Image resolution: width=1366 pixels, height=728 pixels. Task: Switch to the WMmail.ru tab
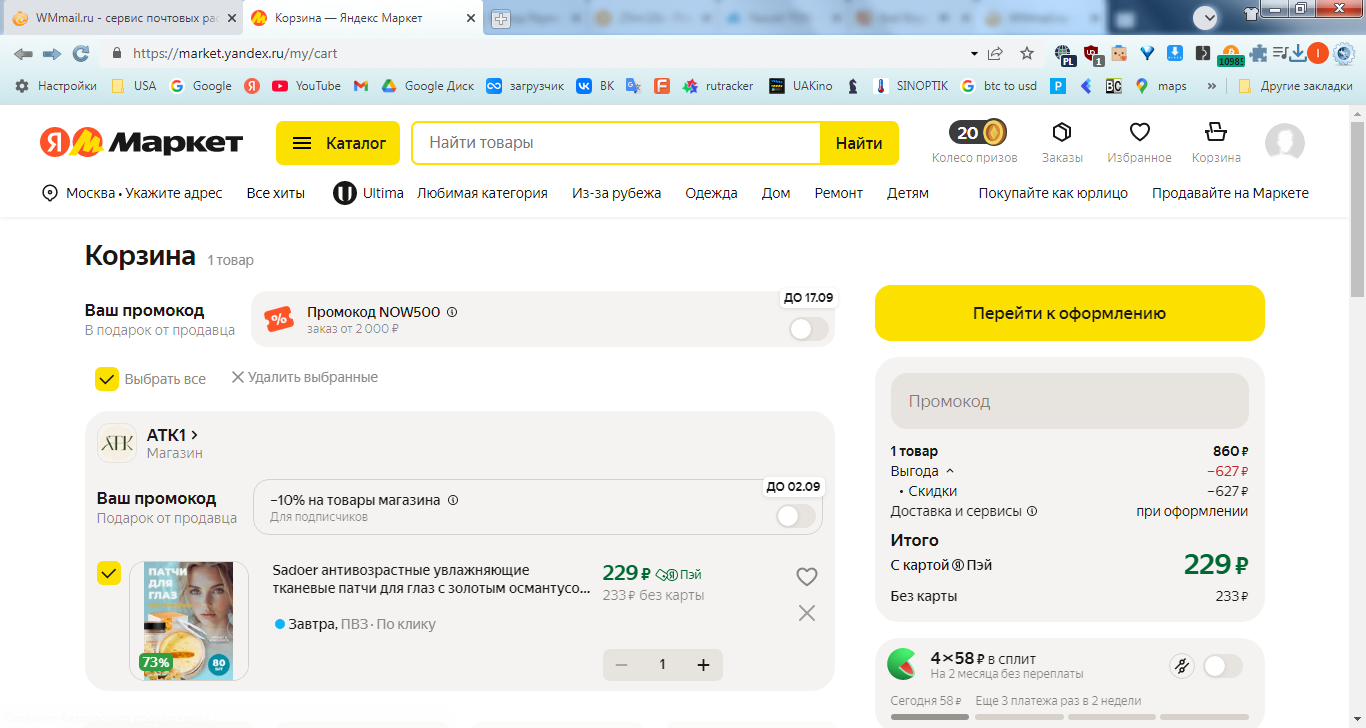coord(122,18)
